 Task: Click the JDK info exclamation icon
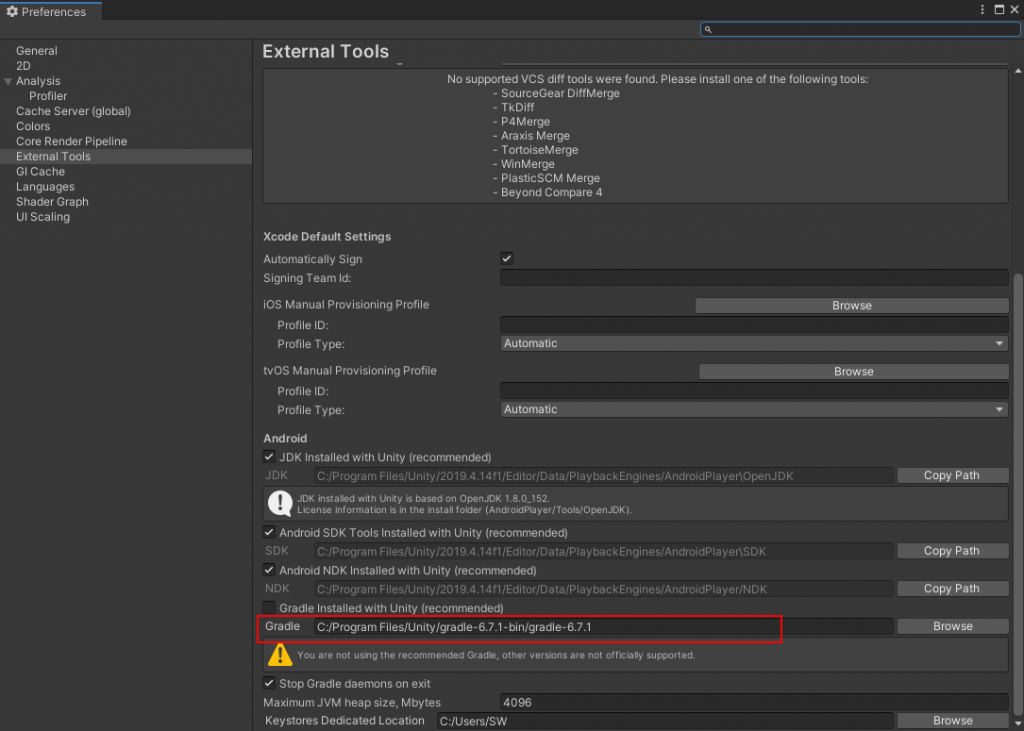pyautogui.click(x=280, y=504)
